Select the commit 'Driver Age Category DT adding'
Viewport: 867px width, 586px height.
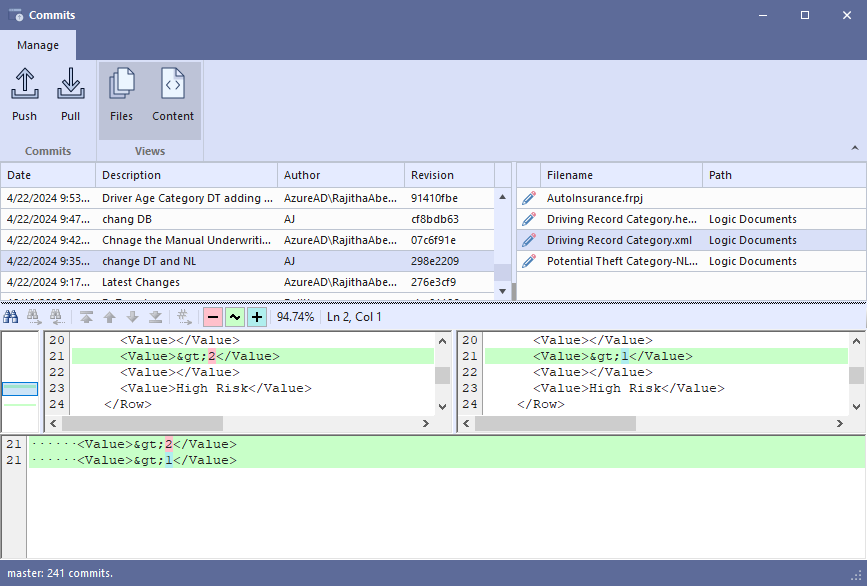coord(247,198)
